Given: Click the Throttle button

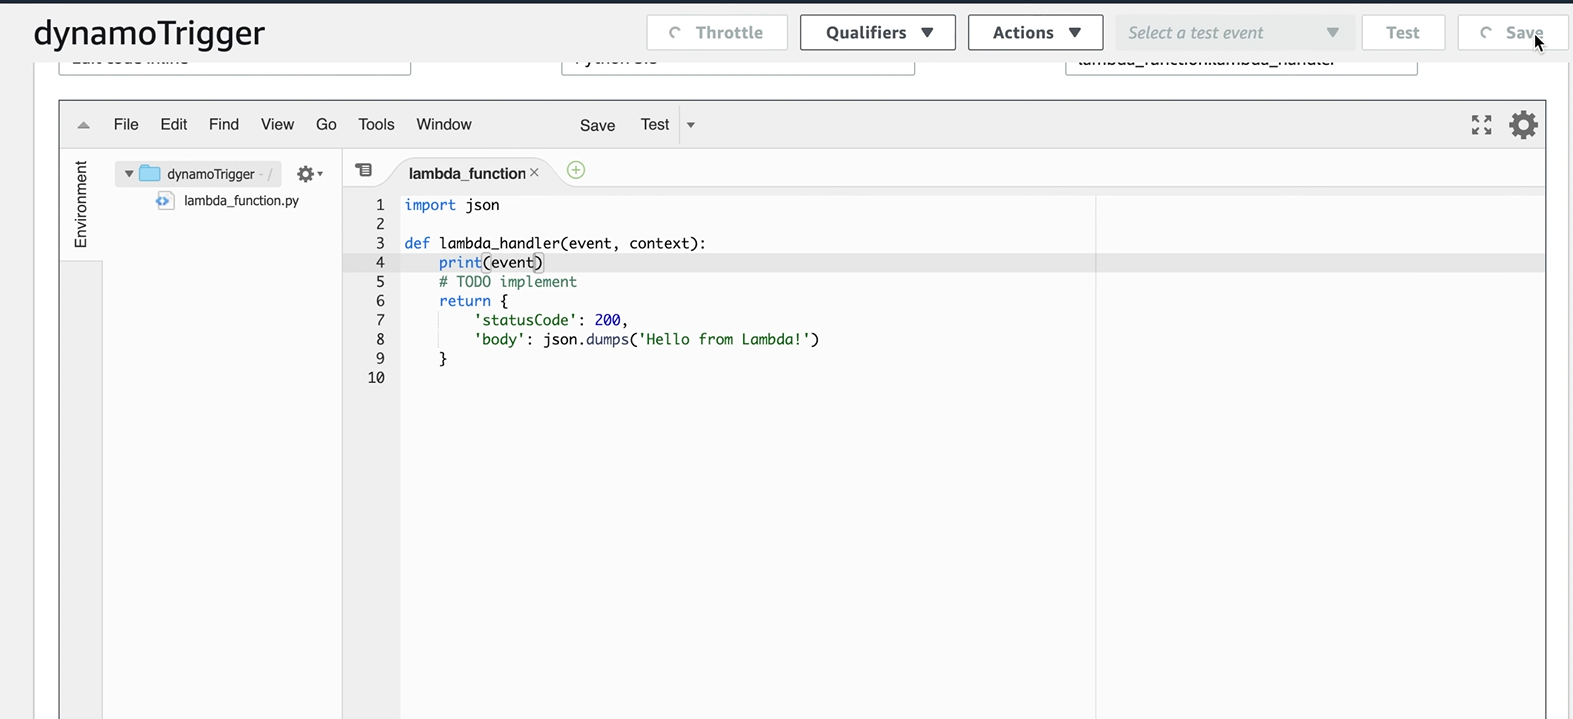Looking at the screenshot, I should coord(717,33).
